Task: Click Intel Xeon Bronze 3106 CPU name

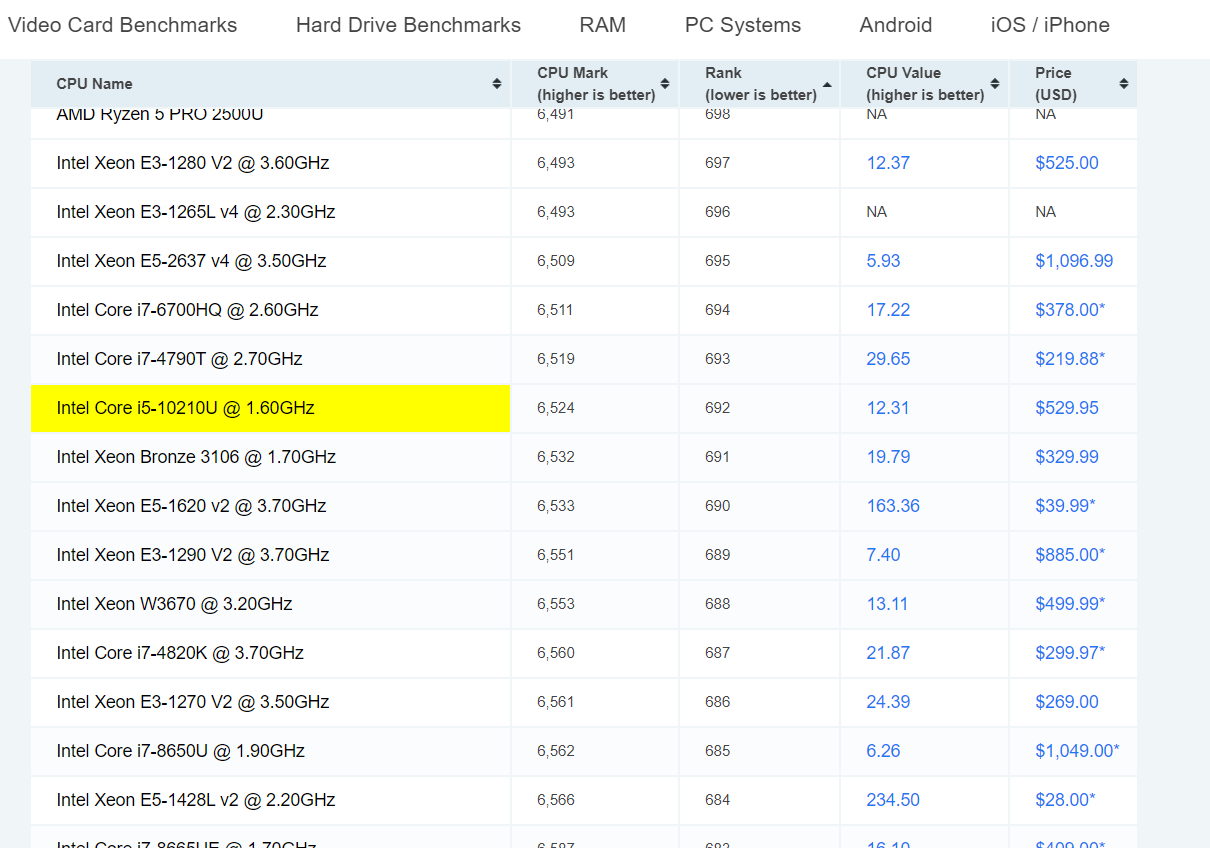Action: tap(196, 457)
